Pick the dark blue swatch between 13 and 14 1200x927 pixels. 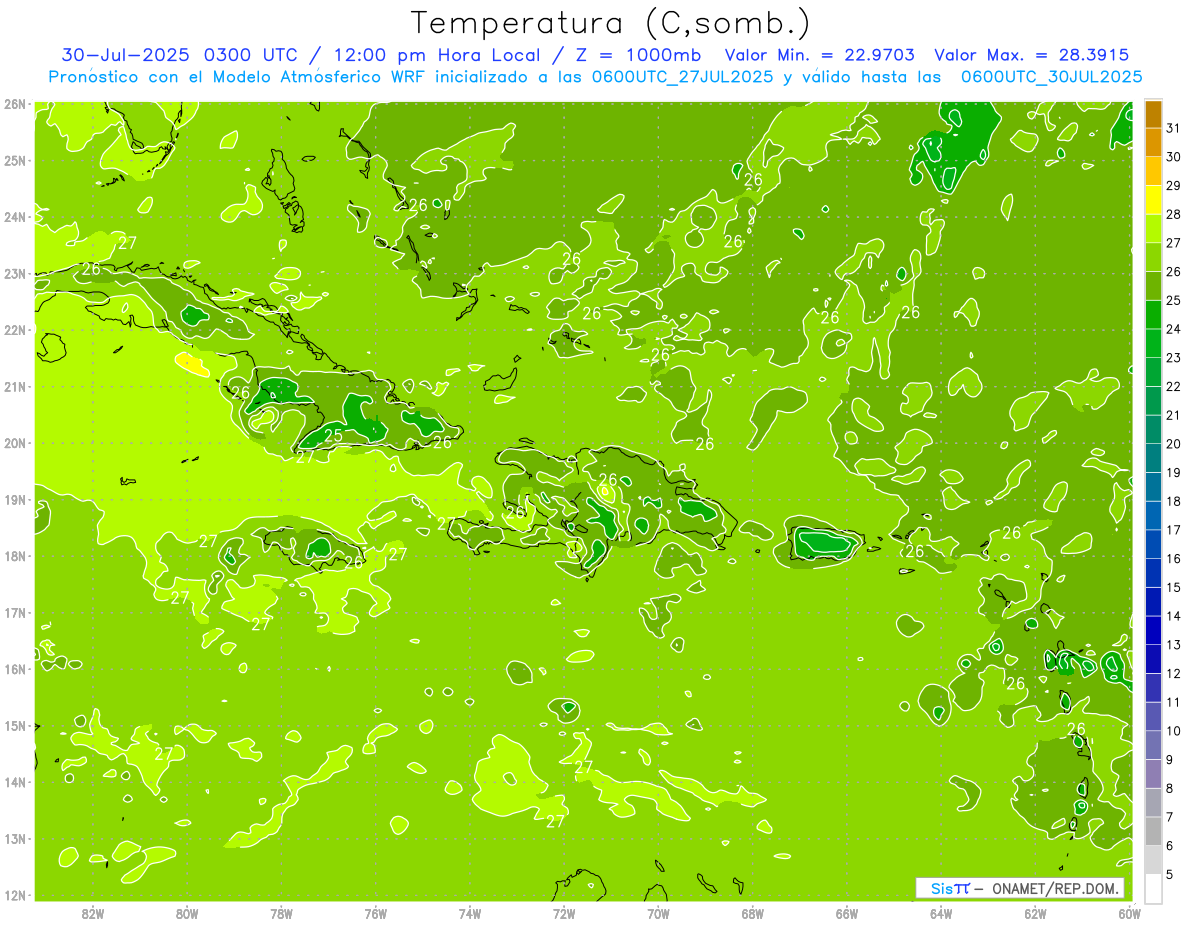(x=1153, y=630)
